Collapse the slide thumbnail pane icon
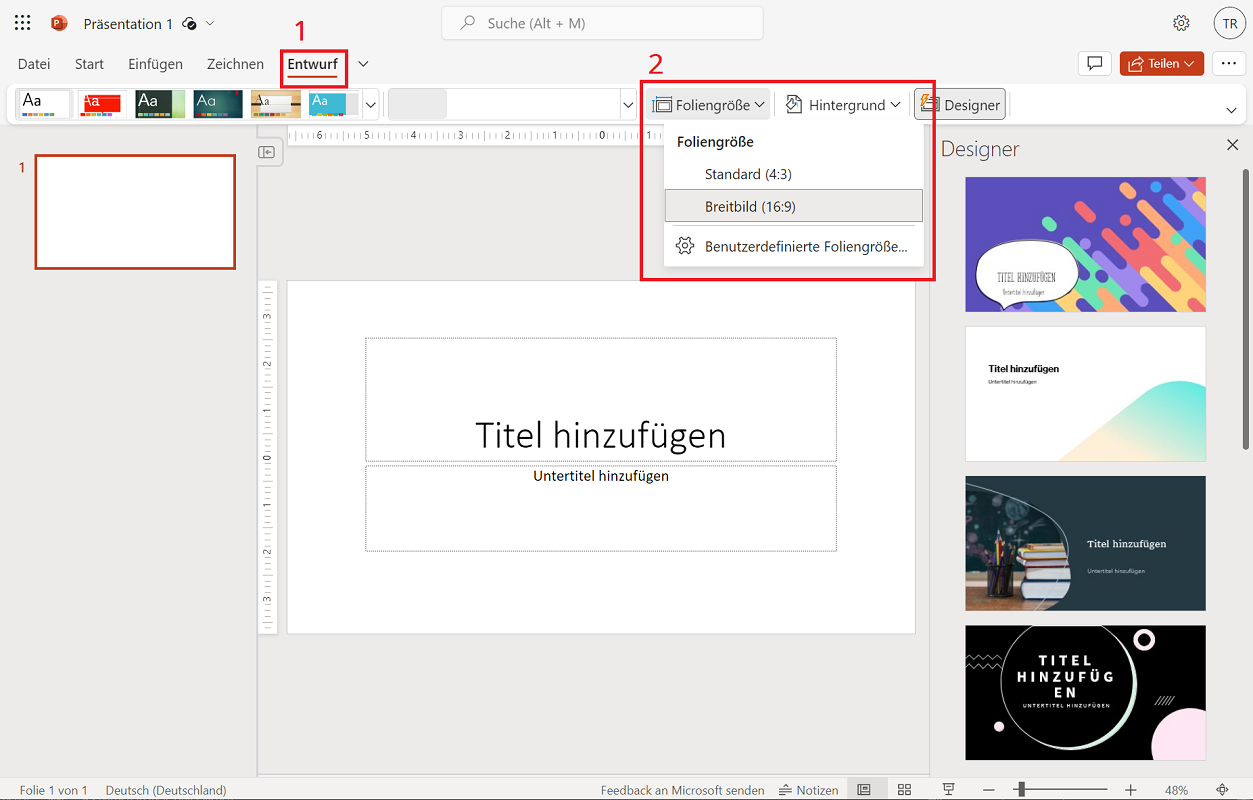The height and width of the screenshot is (800, 1253). click(267, 152)
